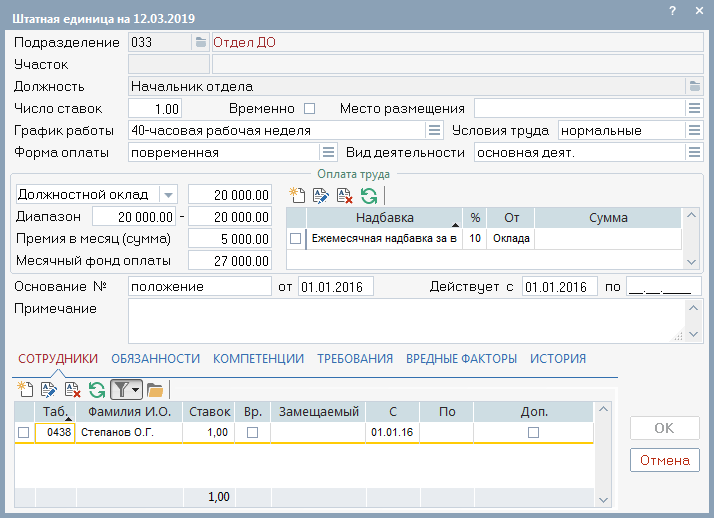Switch to the СОТРУДНИКИ tab
714x518 pixels.
pos(58,359)
